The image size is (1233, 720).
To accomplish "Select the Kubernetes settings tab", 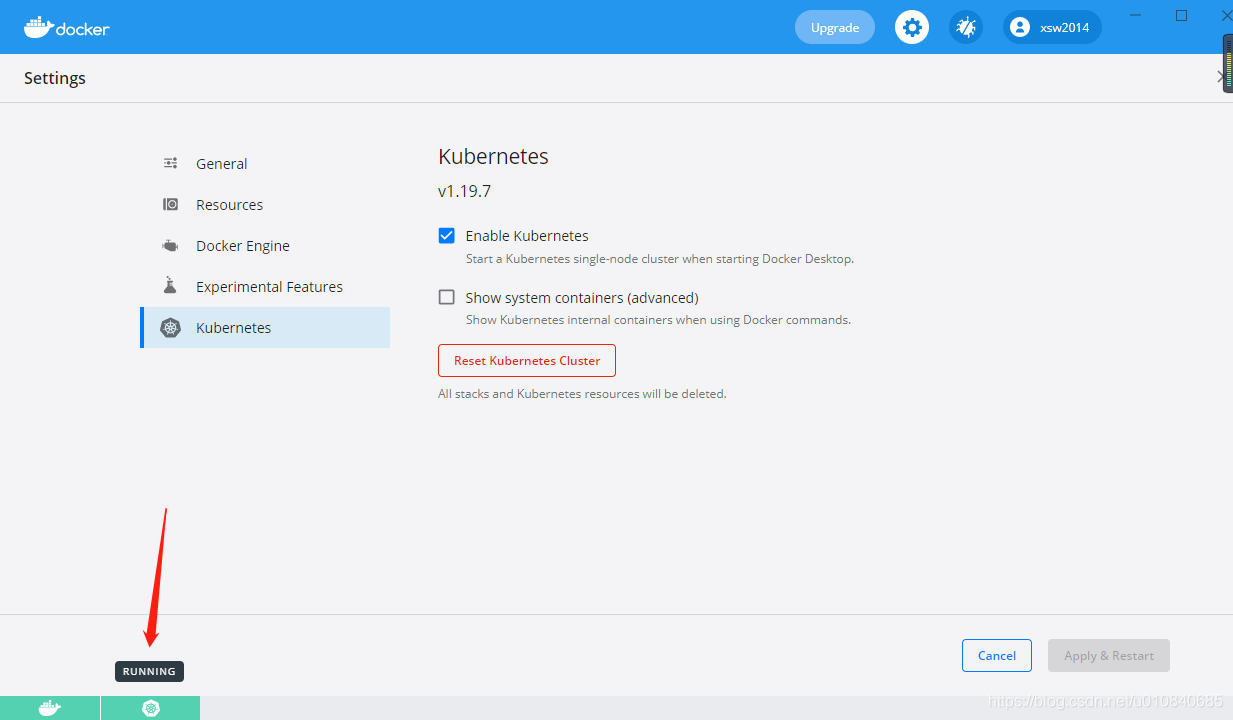I will tap(265, 327).
